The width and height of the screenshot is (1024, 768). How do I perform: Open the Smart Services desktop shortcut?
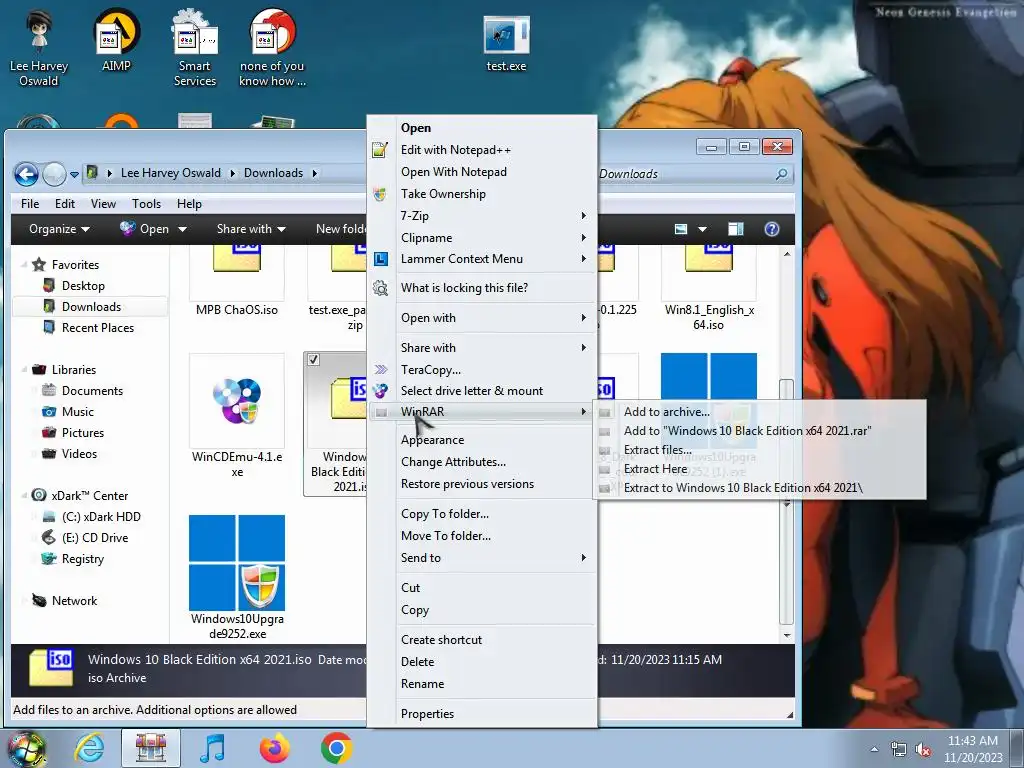point(195,47)
